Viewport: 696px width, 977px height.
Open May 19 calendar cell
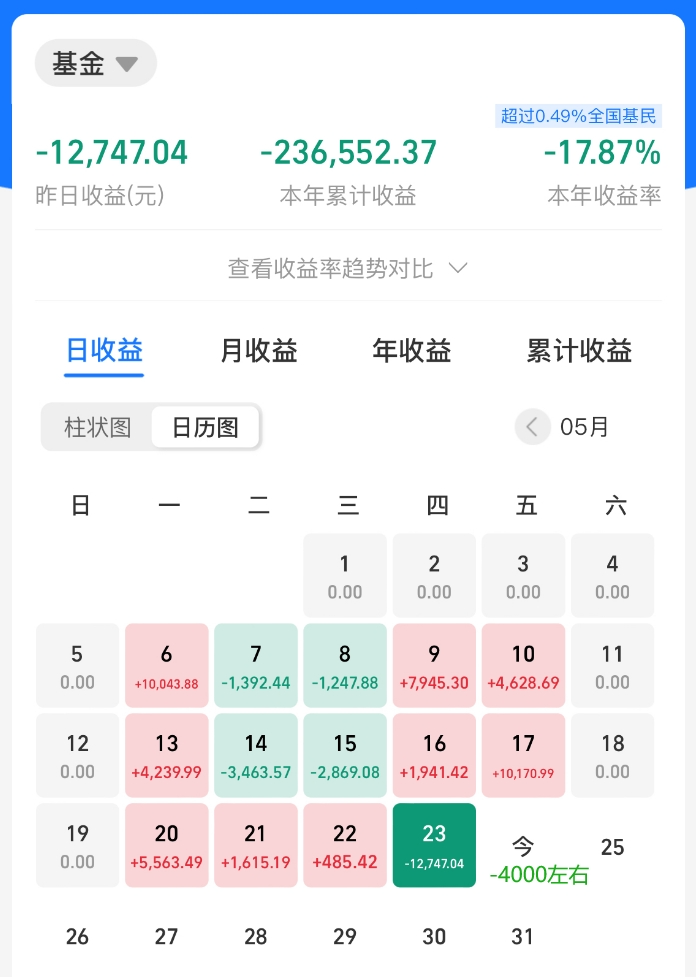[x=77, y=845]
